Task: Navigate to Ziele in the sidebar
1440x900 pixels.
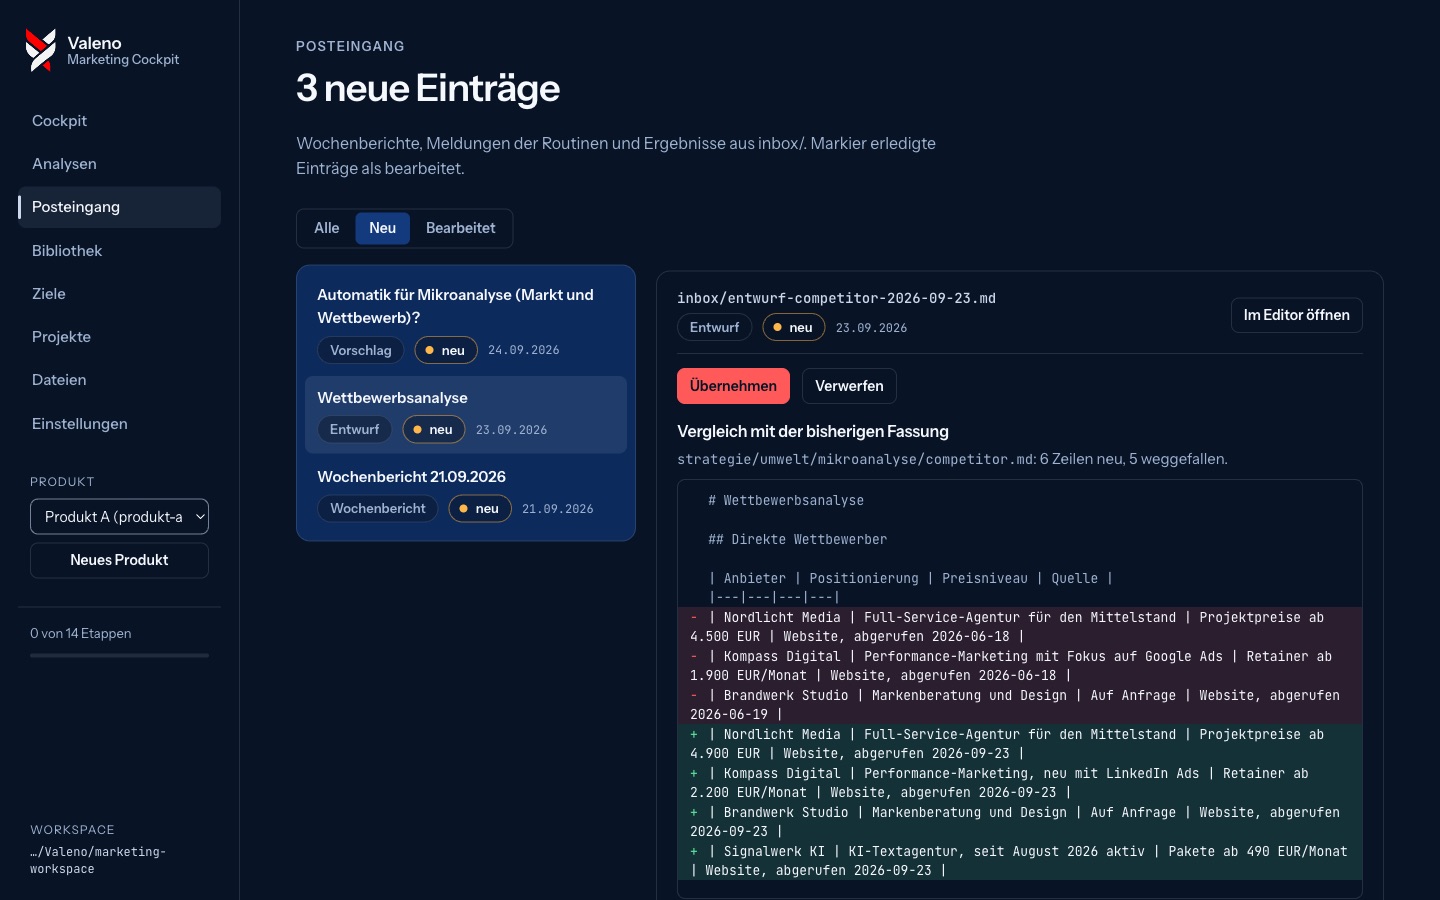Action: pyautogui.click(x=119, y=294)
